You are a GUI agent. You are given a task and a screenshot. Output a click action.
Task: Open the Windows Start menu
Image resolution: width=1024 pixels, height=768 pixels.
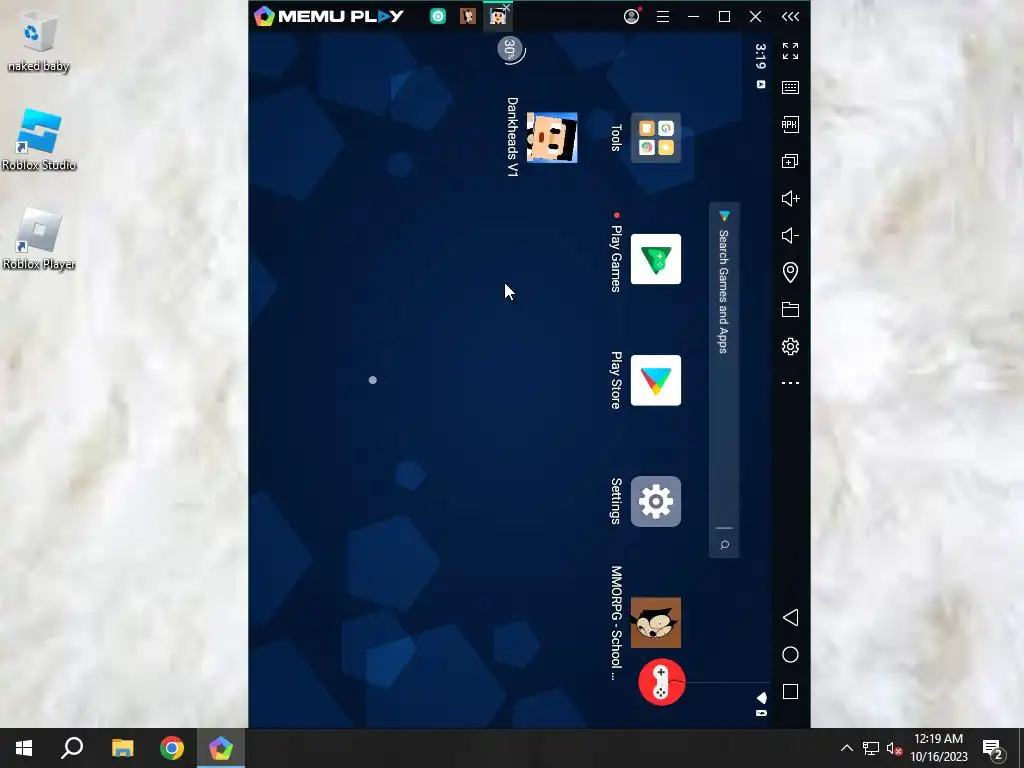pyautogui.click(x=24, y=748)
